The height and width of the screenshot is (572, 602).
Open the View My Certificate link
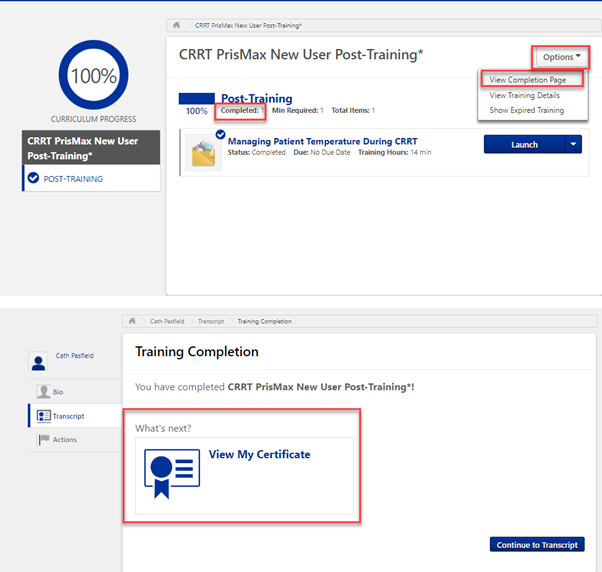(260, 455)
